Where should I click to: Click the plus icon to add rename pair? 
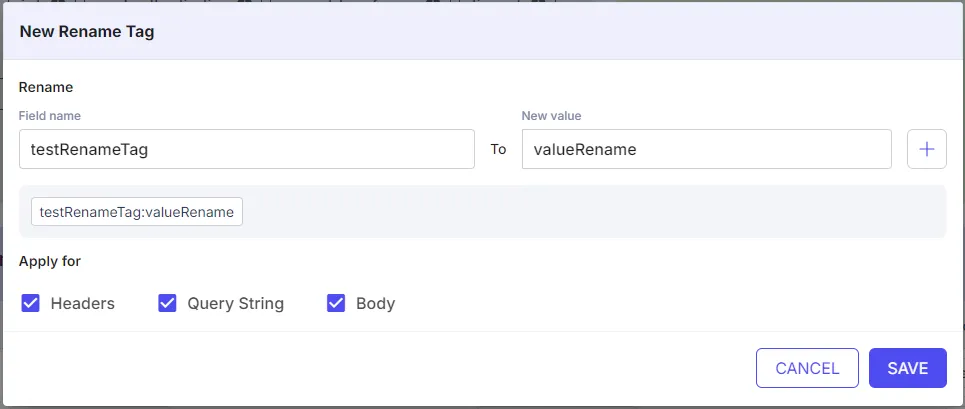tap(926, 149)
